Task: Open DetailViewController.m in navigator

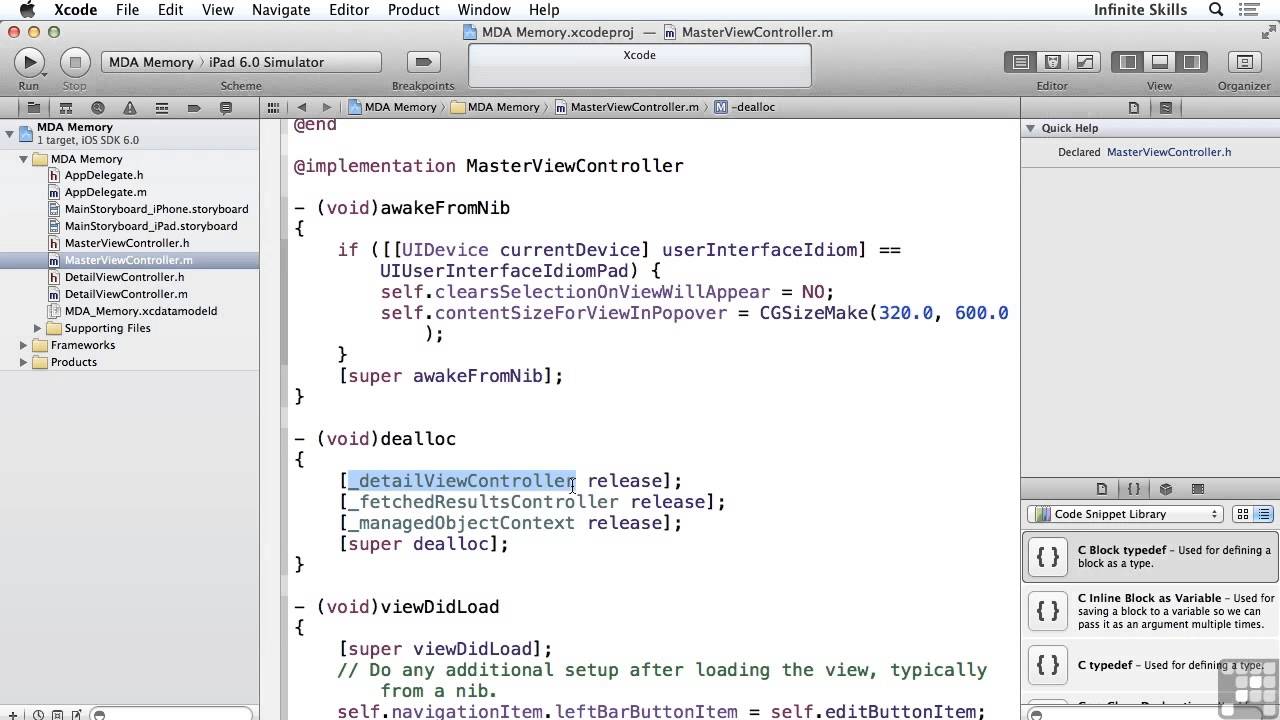Action: pos(126,294)
